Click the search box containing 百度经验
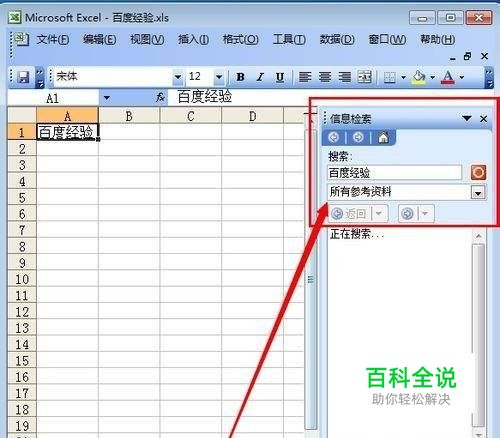Screen dimensions: 500x438 coord(395,173)
